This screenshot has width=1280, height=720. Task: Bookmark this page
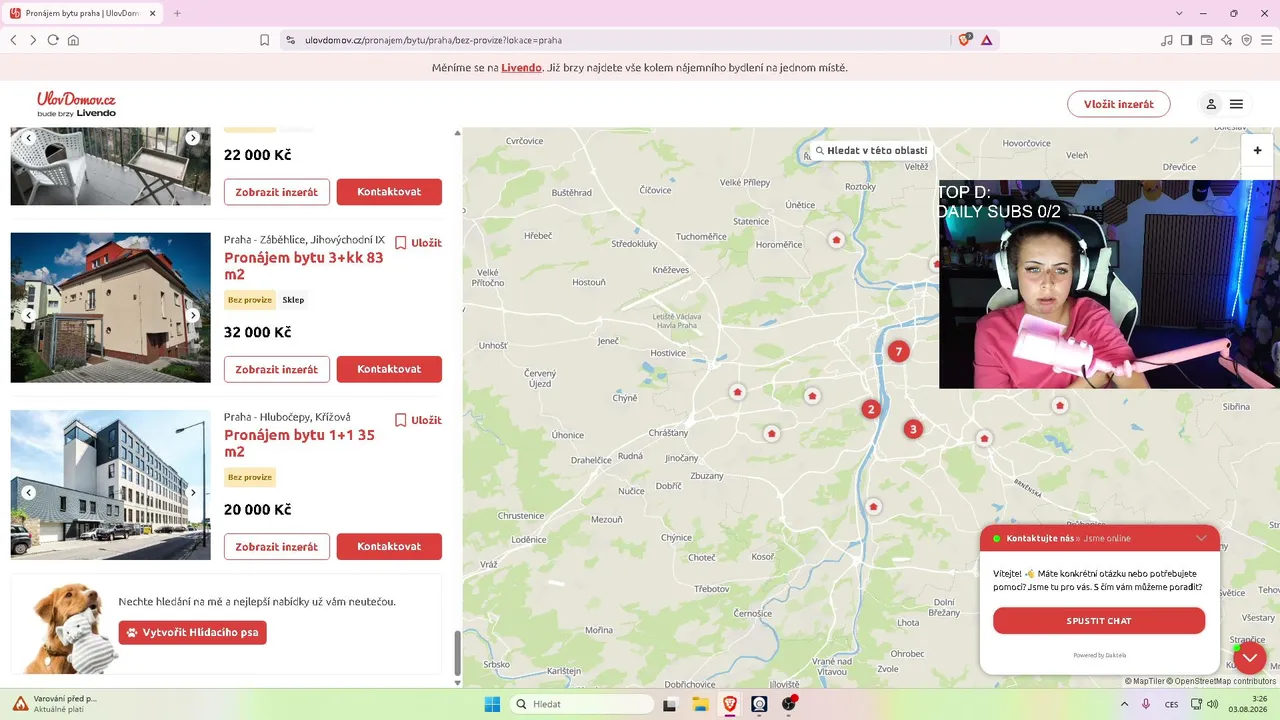pos(264,40)
